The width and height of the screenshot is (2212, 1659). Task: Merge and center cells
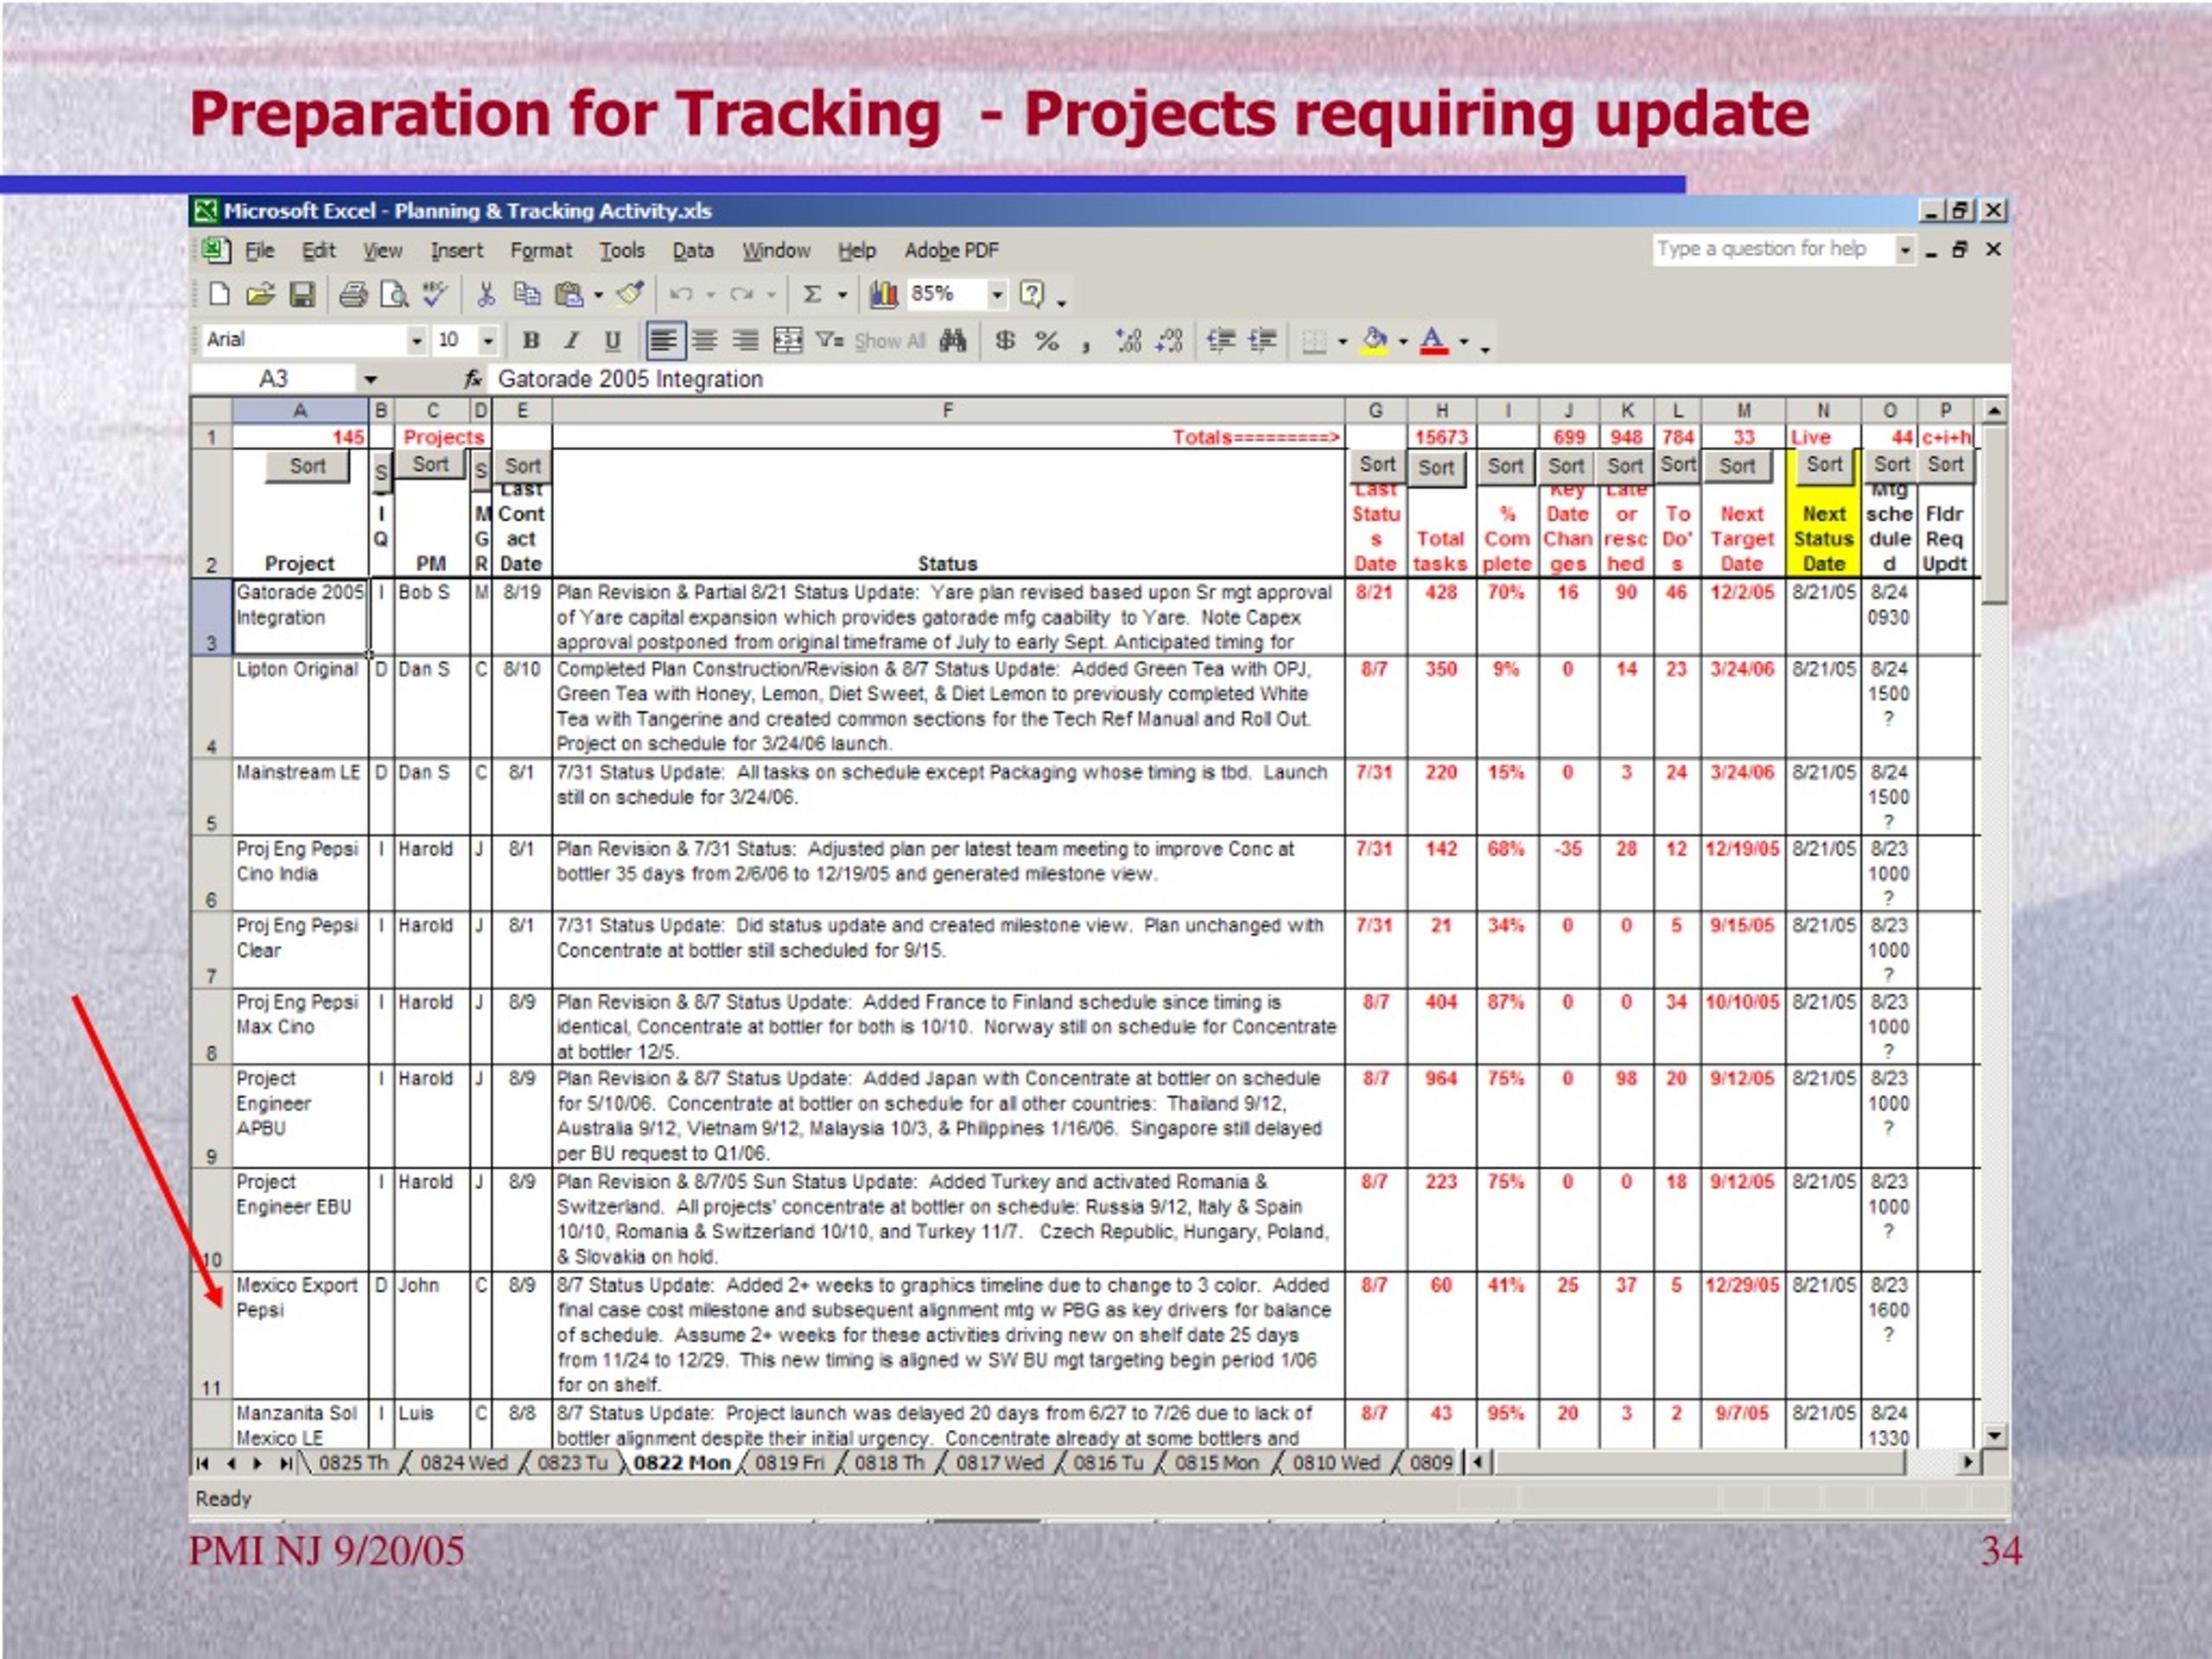point(788,341)
